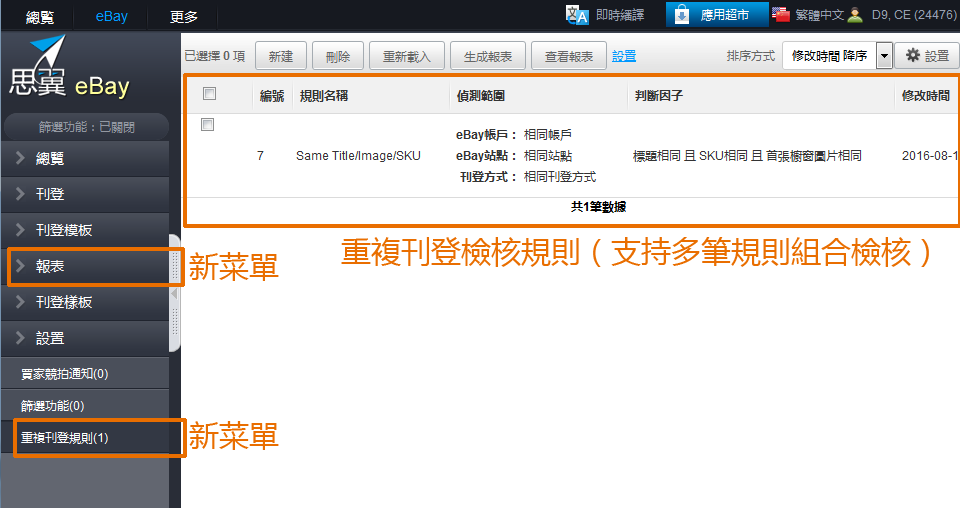Click the eBay帳戶： 相同帳戶 text

514,134
